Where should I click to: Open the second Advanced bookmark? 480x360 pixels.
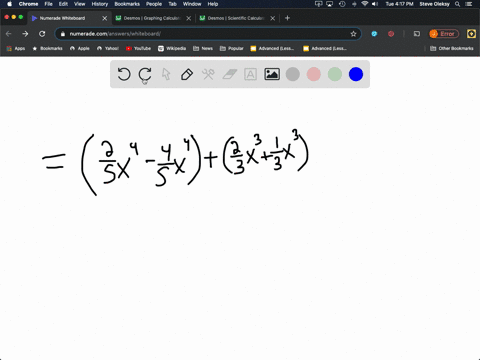pyautogui.click(x=325, y=48)
